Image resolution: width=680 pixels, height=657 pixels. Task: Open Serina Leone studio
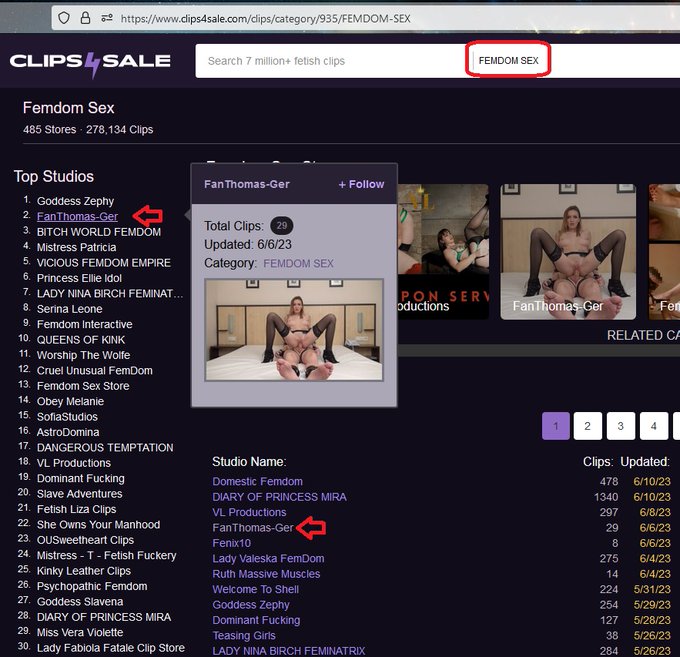click(x=69, y=309)
